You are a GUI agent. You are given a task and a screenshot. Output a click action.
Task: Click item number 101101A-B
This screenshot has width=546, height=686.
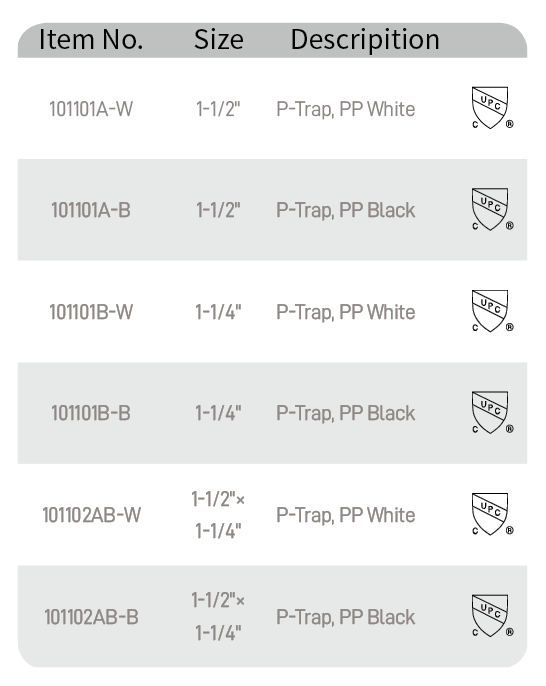pyautogui.click(x=91, y=210)
